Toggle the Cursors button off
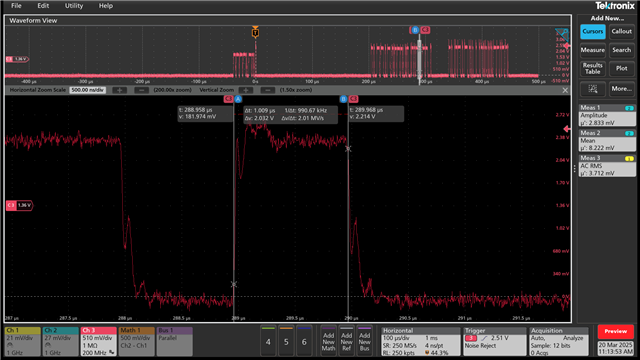 [593, 31]
